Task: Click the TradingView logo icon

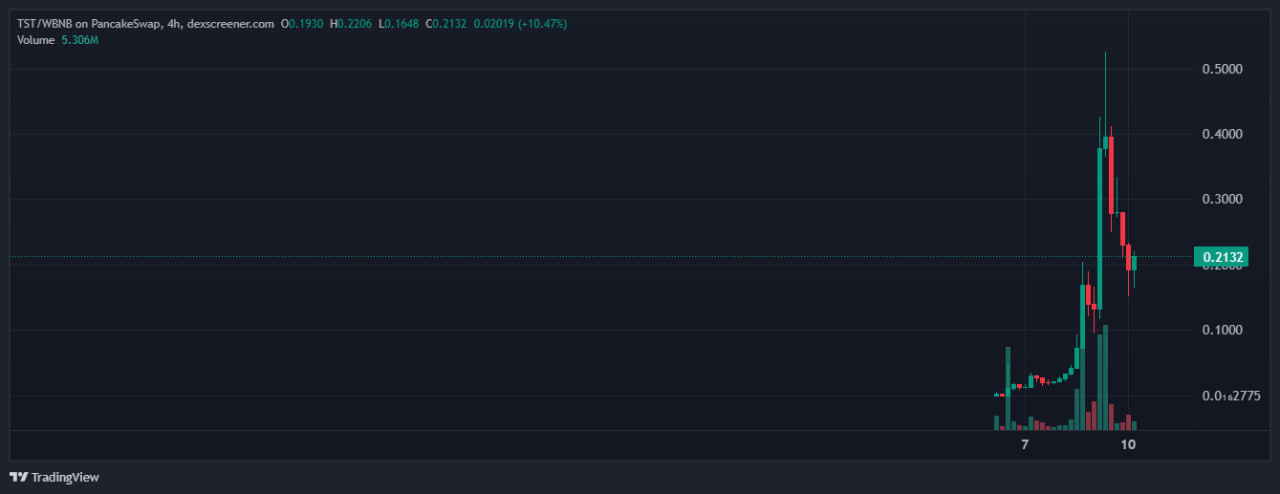Action: pos(19,477)
